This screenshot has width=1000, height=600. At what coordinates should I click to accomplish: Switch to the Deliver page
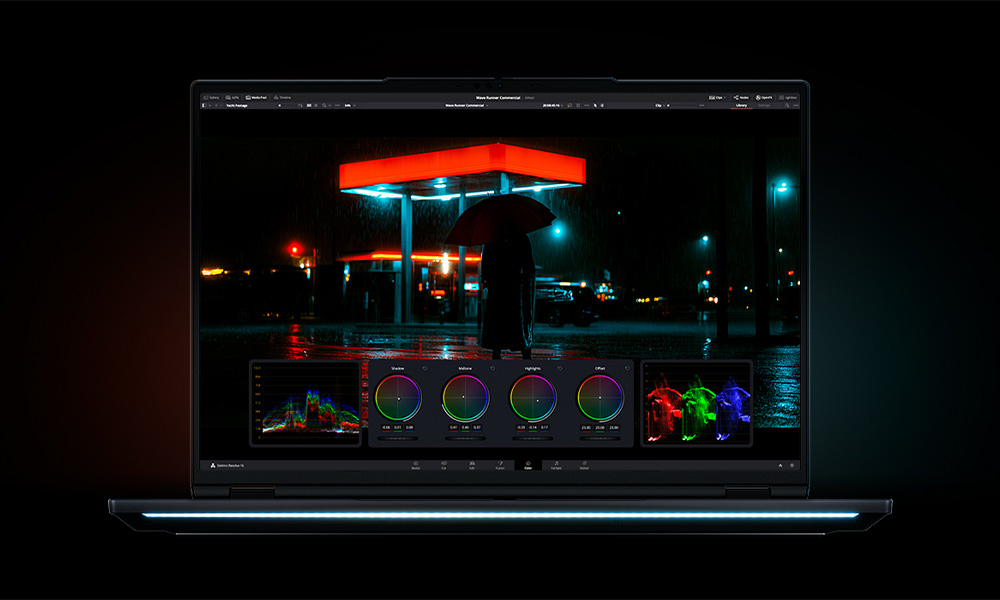(584, 465)
